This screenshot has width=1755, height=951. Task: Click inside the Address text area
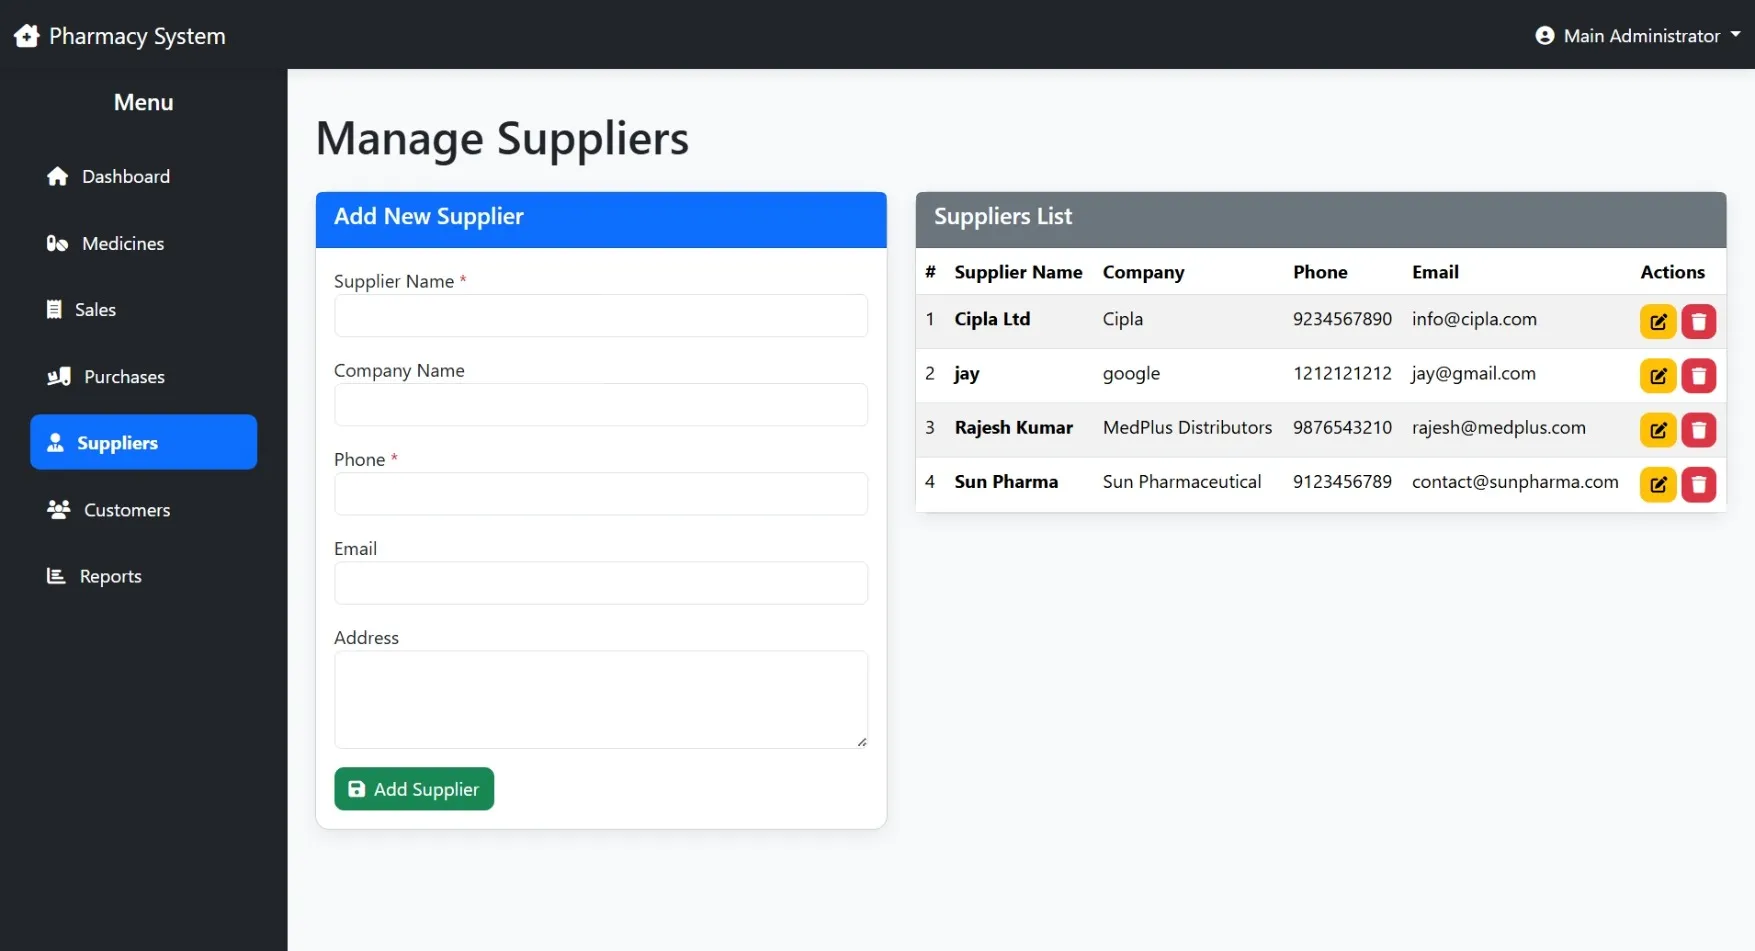tap(600, 698)
